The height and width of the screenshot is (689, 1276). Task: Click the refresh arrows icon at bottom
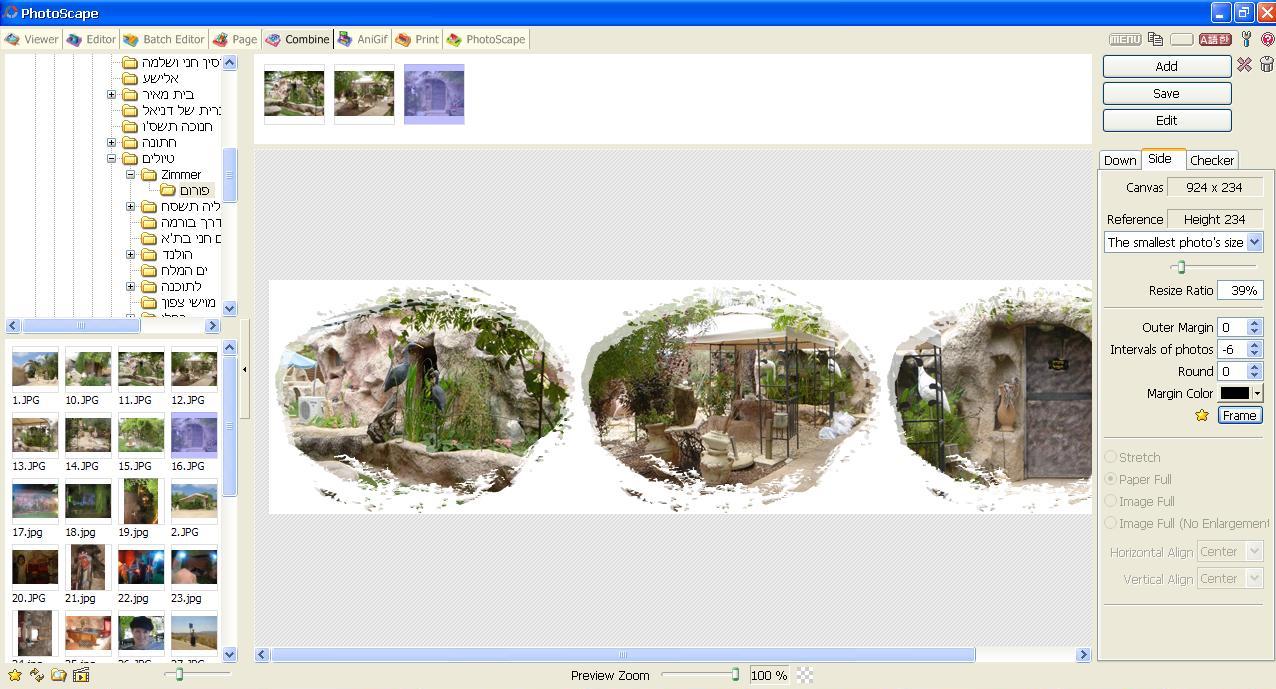pyautogui.click(x=37, y=675)
